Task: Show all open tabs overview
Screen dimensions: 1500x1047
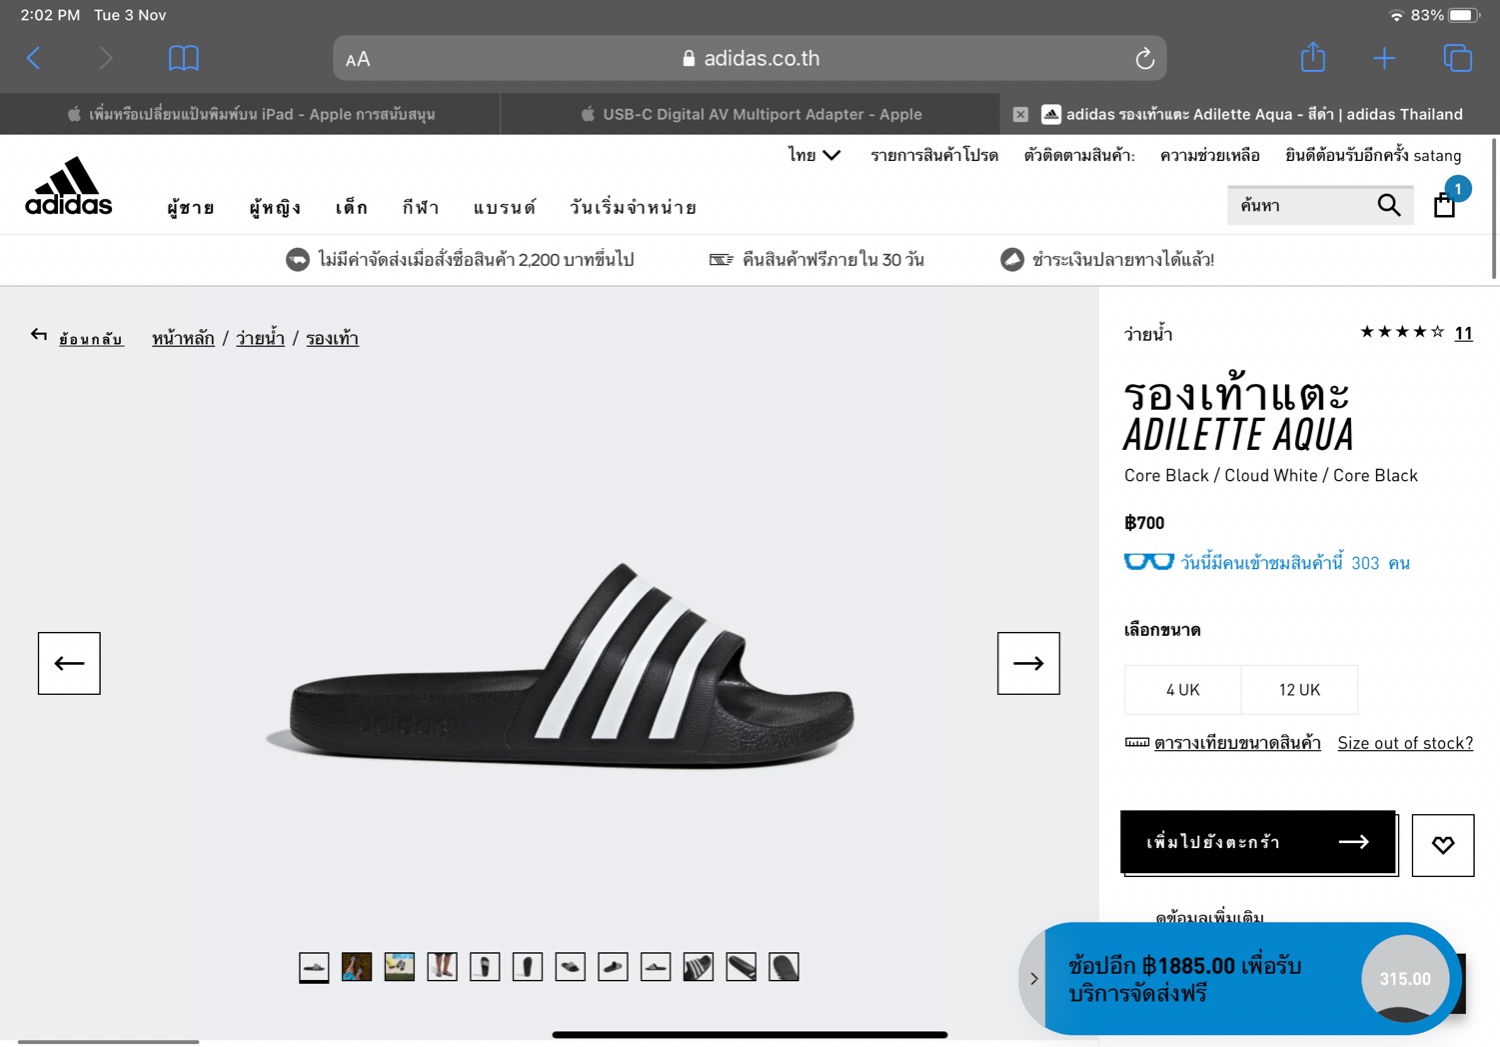Action: click(x=1457, y=58)
